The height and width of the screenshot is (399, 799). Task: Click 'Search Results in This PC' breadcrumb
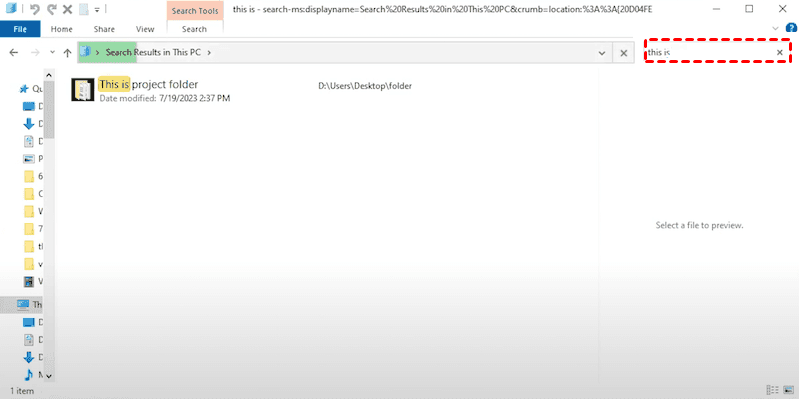click(153, 52)
